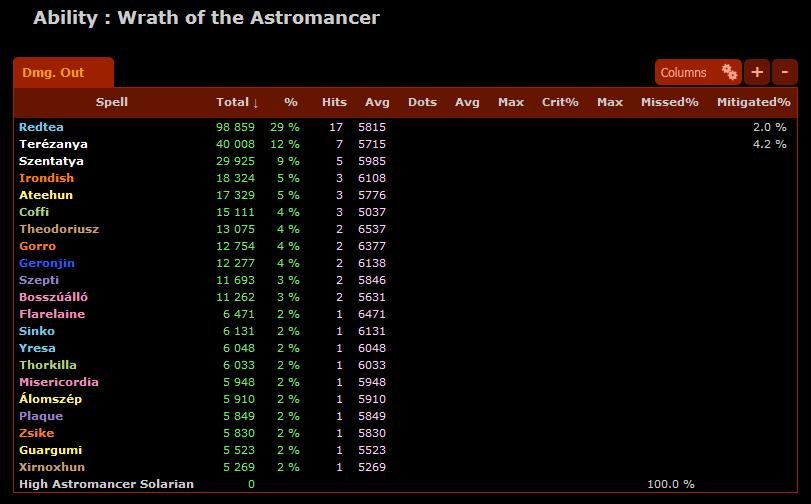Select the Bosszúálló player name
The width and height of the screenshot is (811, 504).
pyautogui.click(x=52, y=297)
